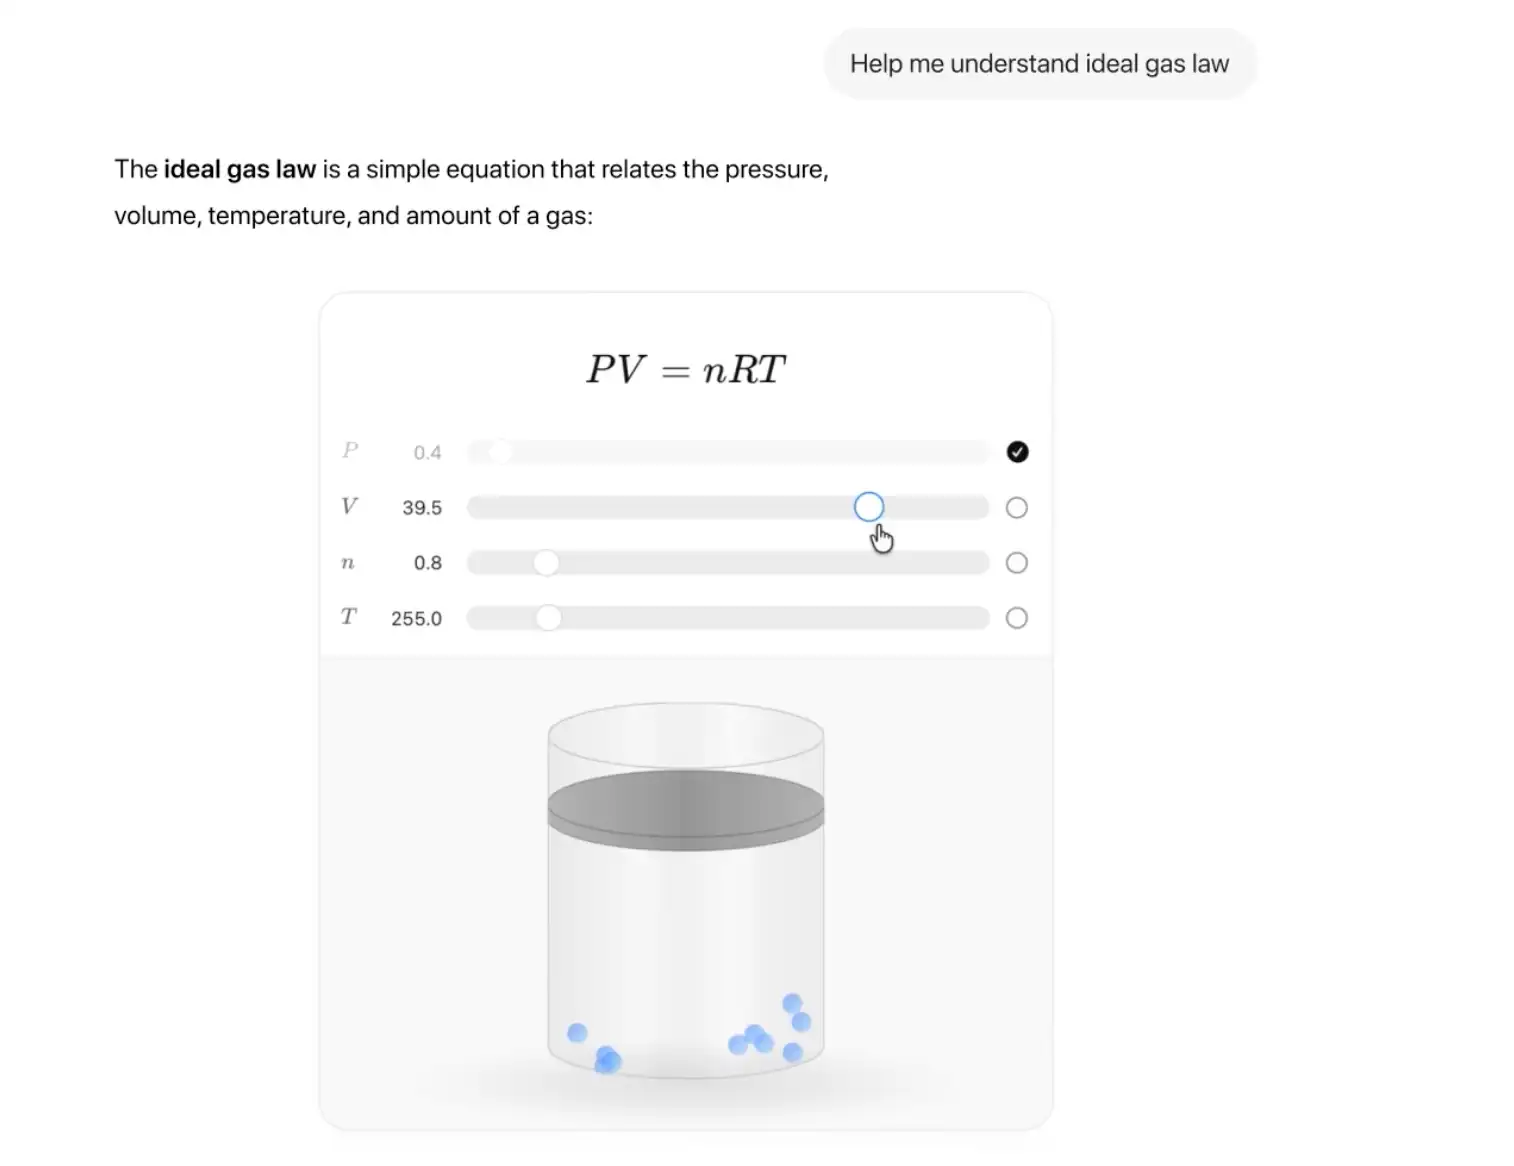
Task: Click the 255.0 temperature value
Action: (x=415, y=618)
